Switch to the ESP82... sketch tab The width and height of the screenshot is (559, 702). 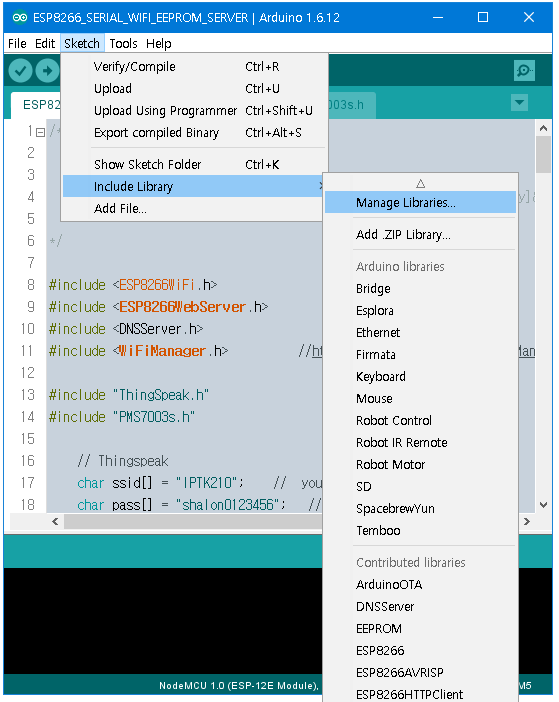coord(36,105)
